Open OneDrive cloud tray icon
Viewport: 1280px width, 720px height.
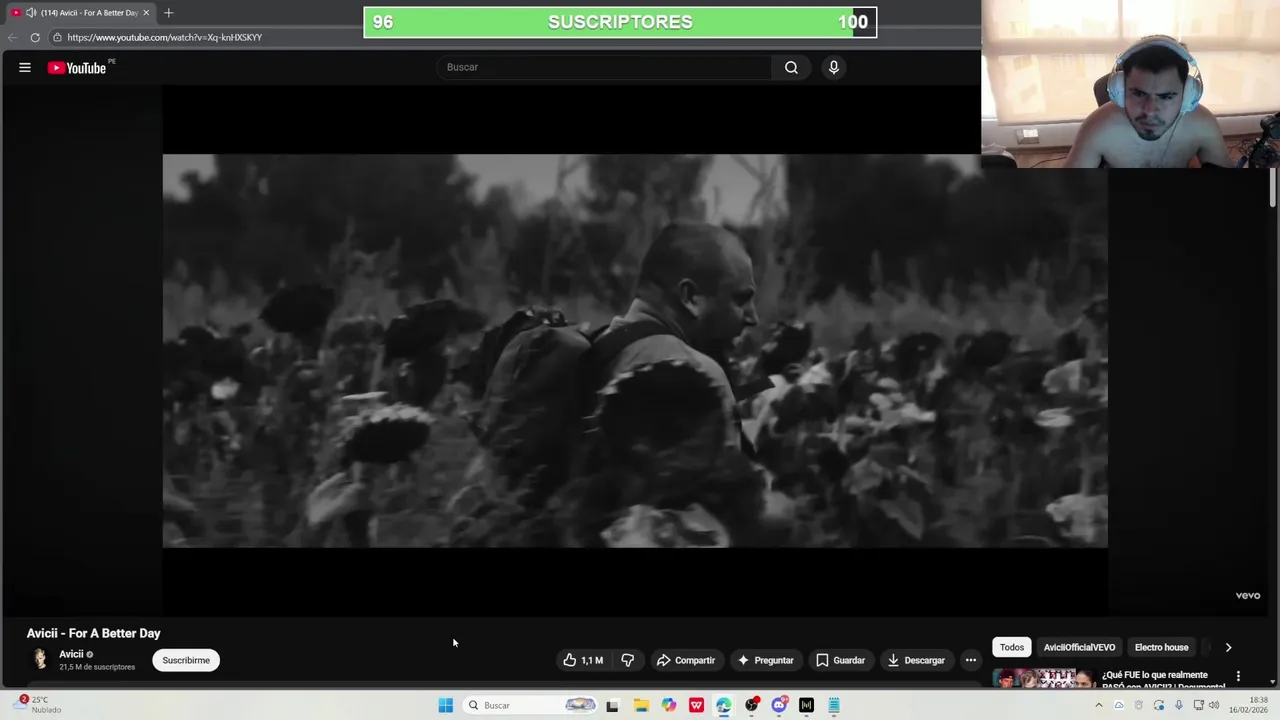click(x=1119, y=705)
